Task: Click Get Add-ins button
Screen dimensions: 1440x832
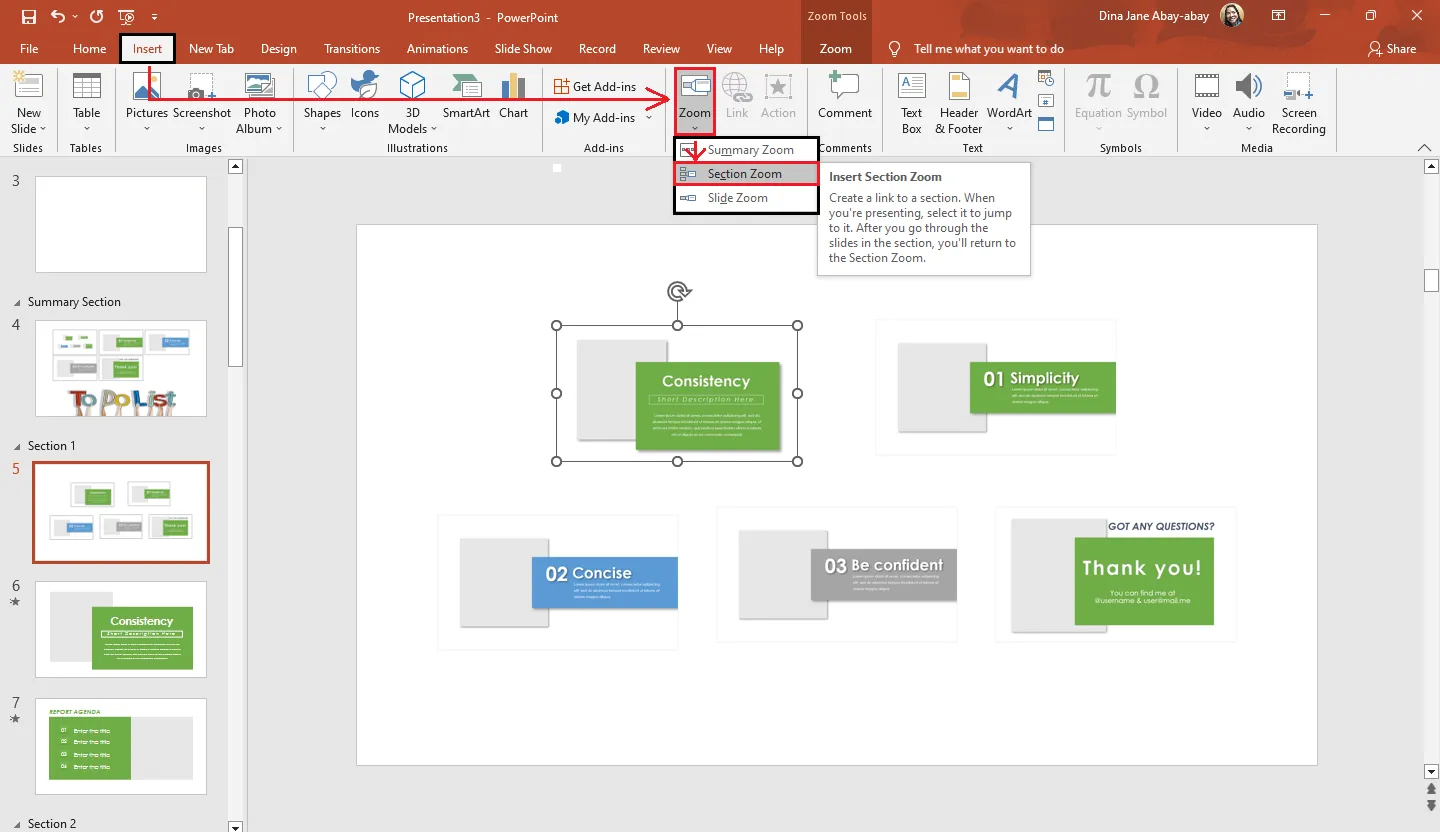Action: coord(595,87)
